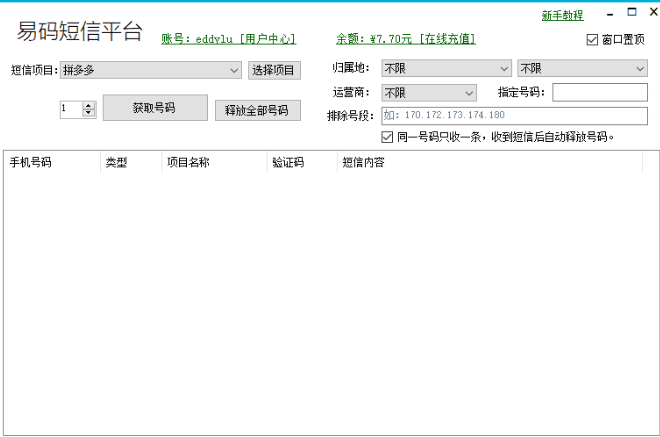Decrease the number count spinner
Image resolution: width=660 pixels, height=437 pixels.
click(88, 113)
